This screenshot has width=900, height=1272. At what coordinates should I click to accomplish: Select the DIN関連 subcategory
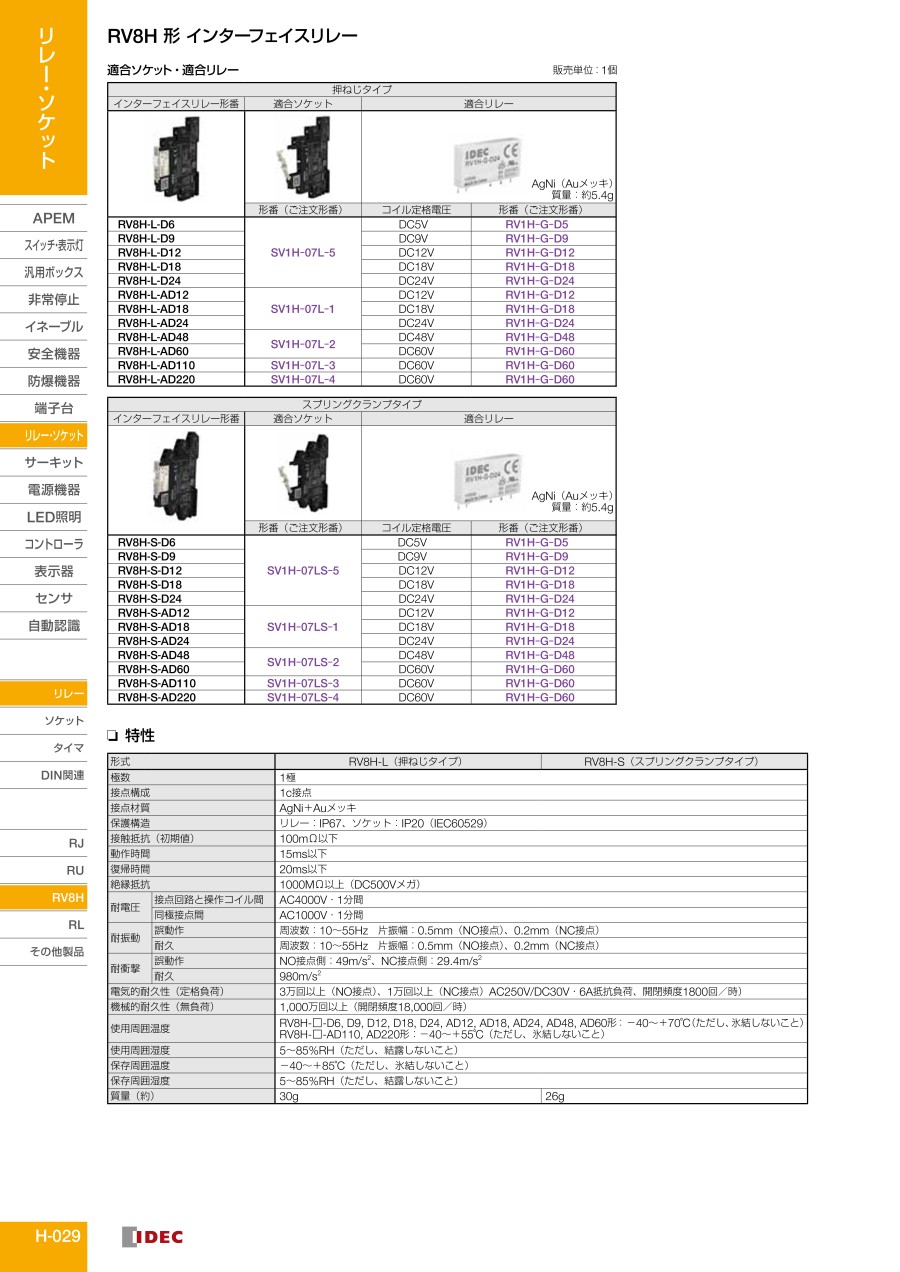tap(62, 775)
